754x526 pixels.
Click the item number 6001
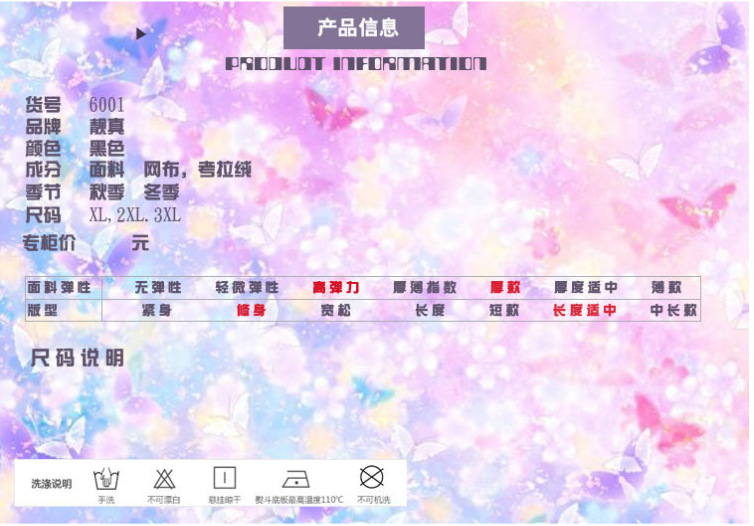click(x=107, y=105)
